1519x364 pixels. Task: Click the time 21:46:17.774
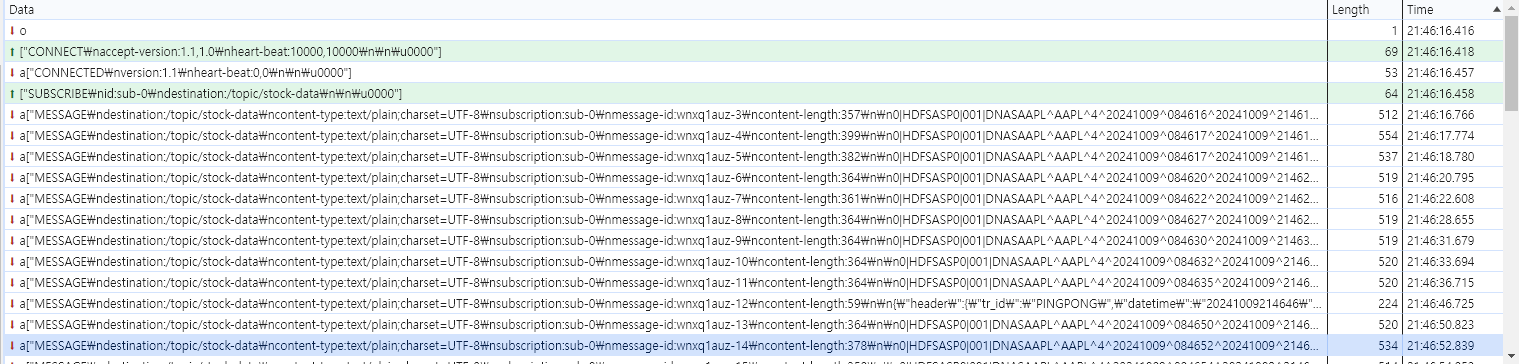(x=1441, y=136)
